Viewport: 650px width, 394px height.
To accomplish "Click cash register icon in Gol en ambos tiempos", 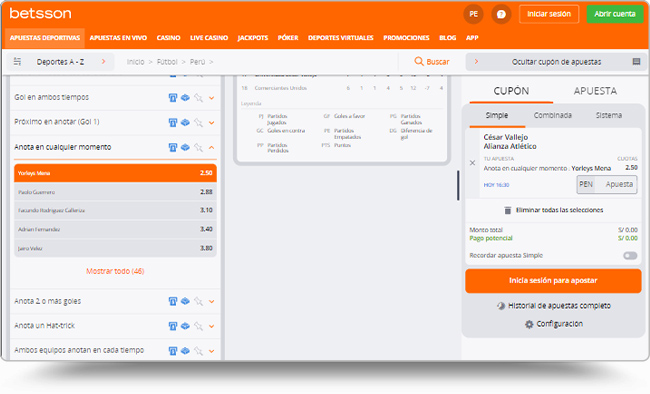I will [173, 97].
